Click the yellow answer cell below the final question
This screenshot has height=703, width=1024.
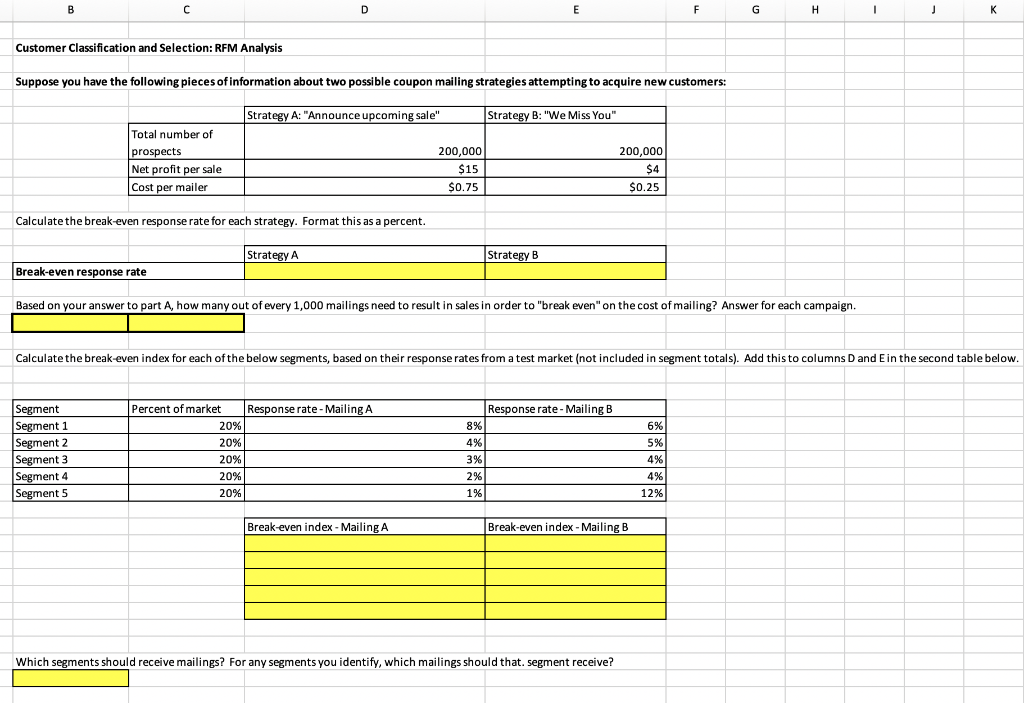click(69, 678)
